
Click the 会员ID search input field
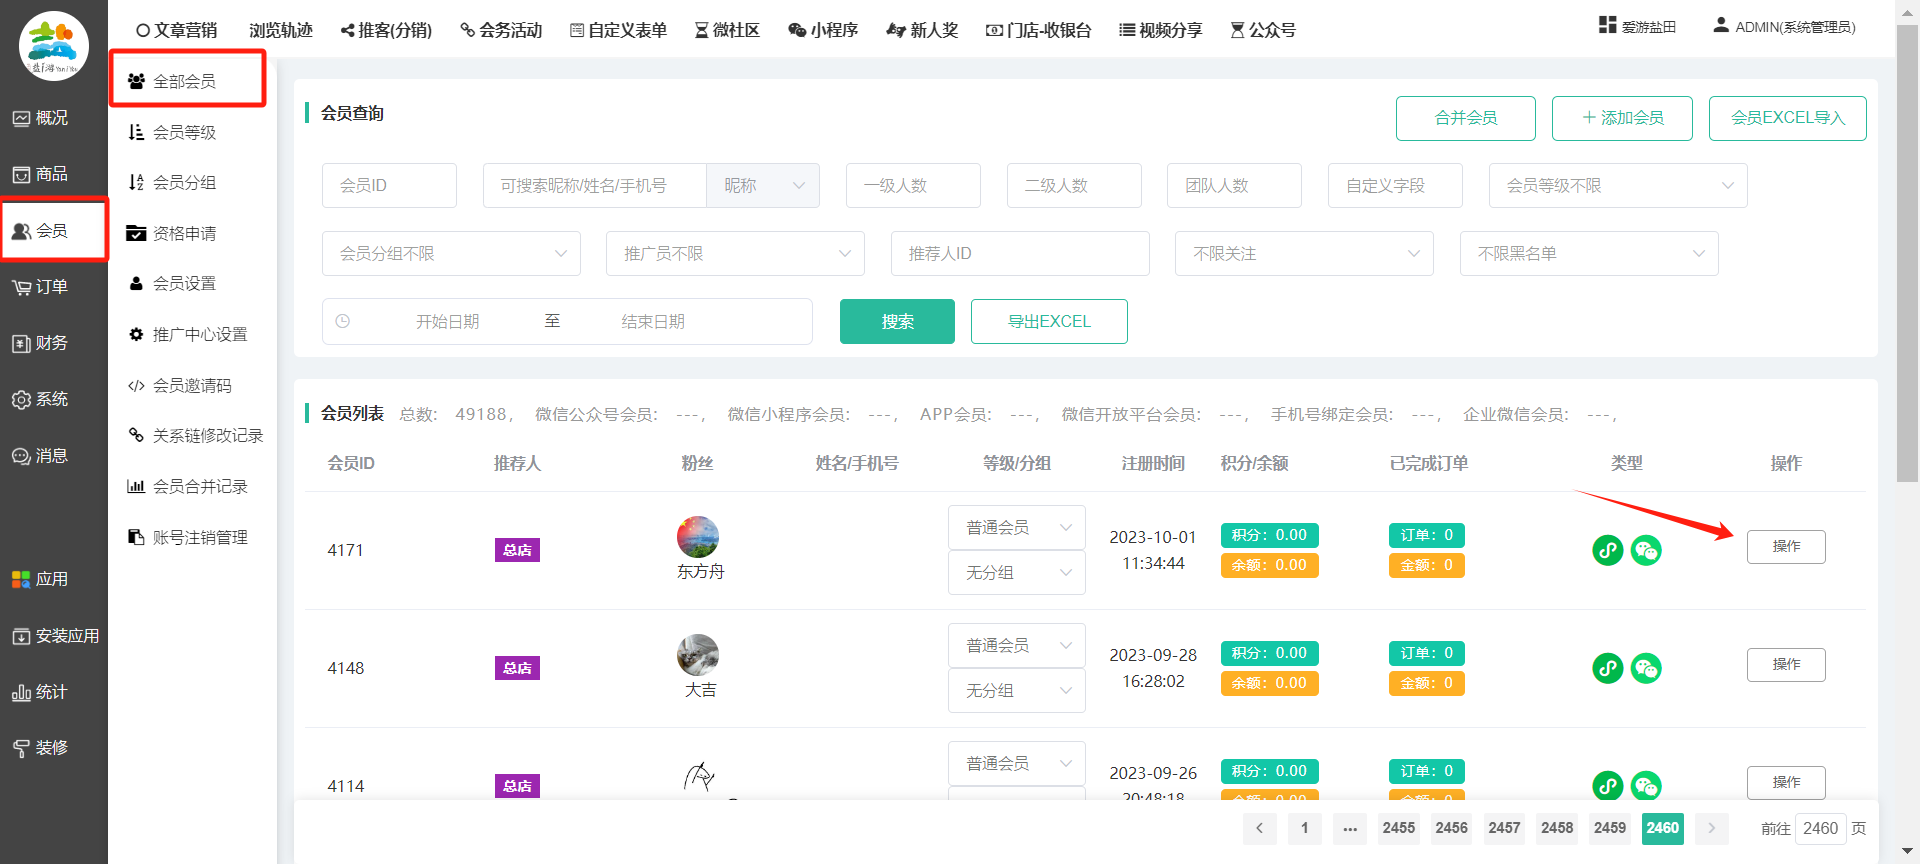click(x=389, y=186)
